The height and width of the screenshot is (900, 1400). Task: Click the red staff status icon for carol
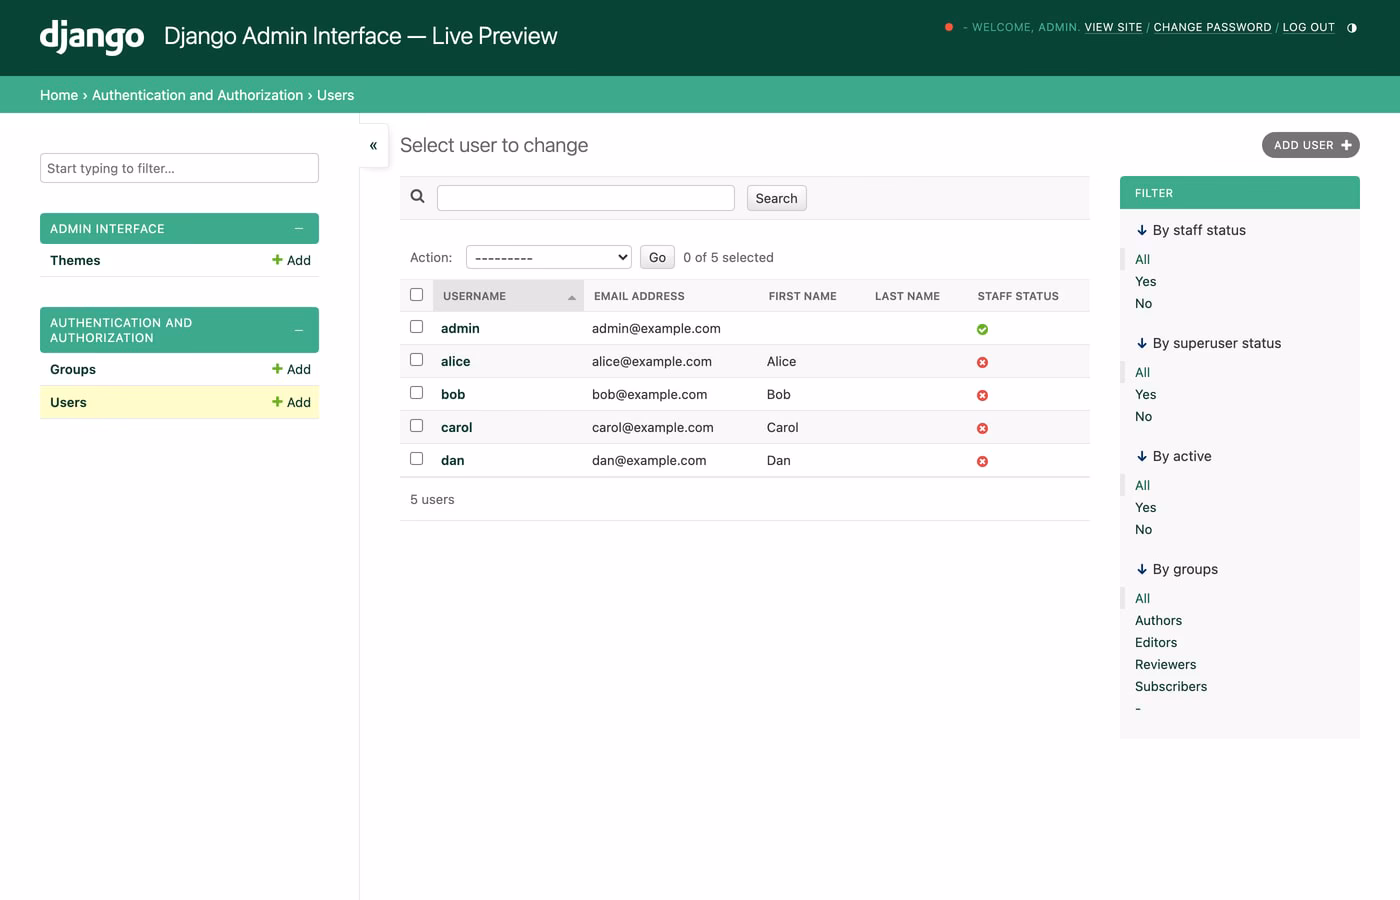pos(982,428)
